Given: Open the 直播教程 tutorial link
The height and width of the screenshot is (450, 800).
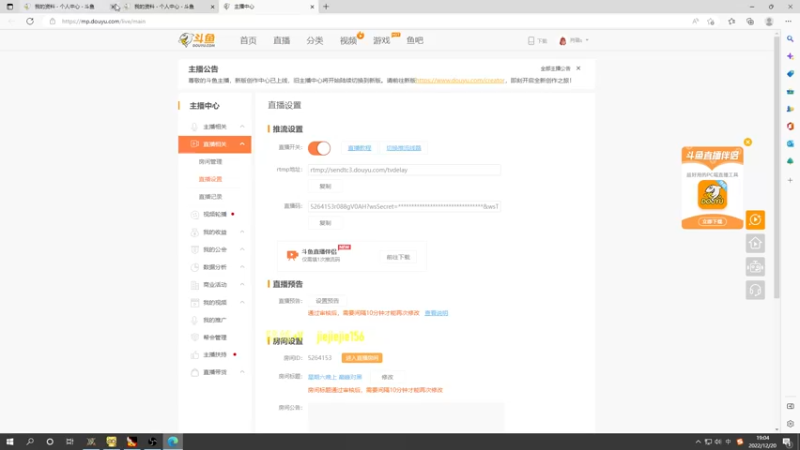Looking at the screenshot, I should (359, 148).
